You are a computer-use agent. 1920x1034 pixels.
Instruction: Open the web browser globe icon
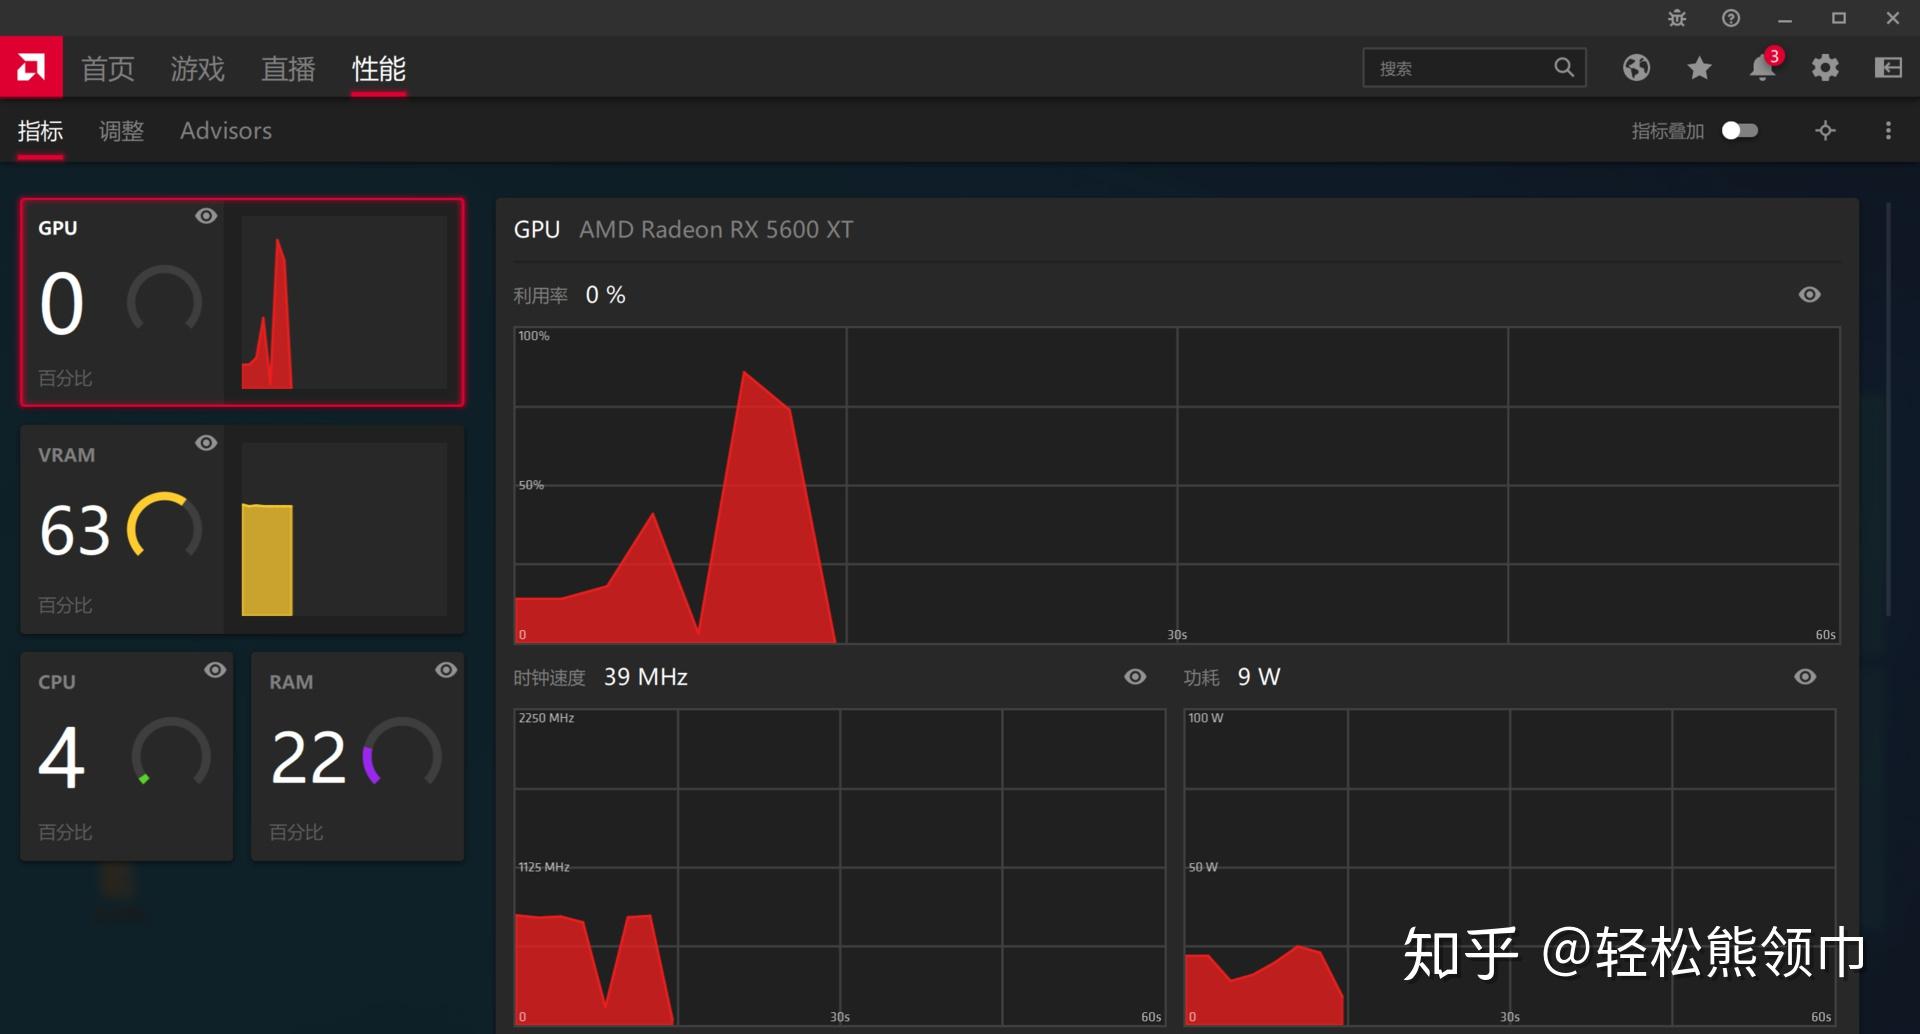[x=1636, y=67]
